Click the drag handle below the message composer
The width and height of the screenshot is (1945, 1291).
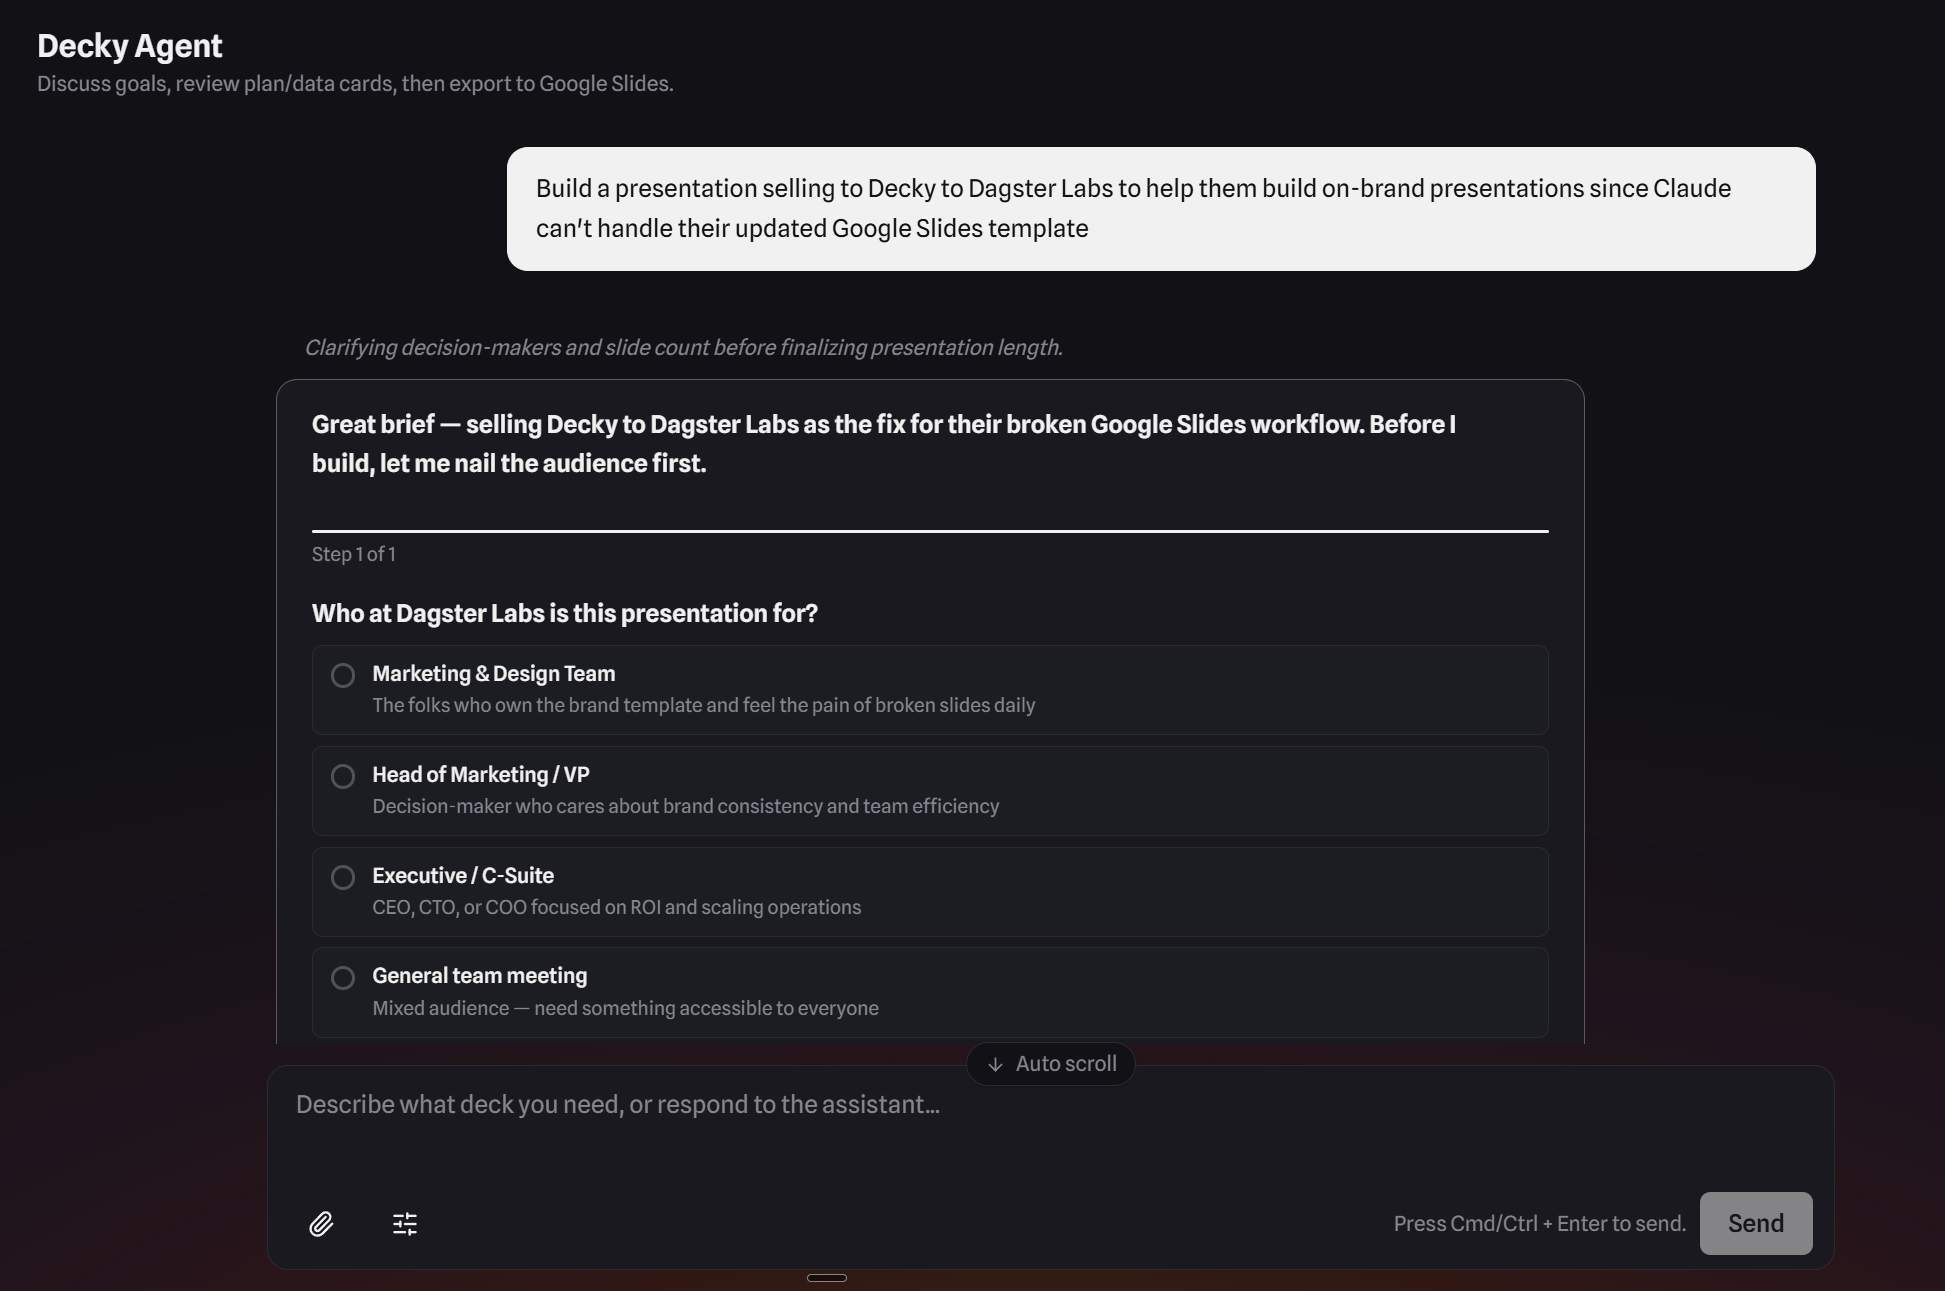(x=827, y=1278)
